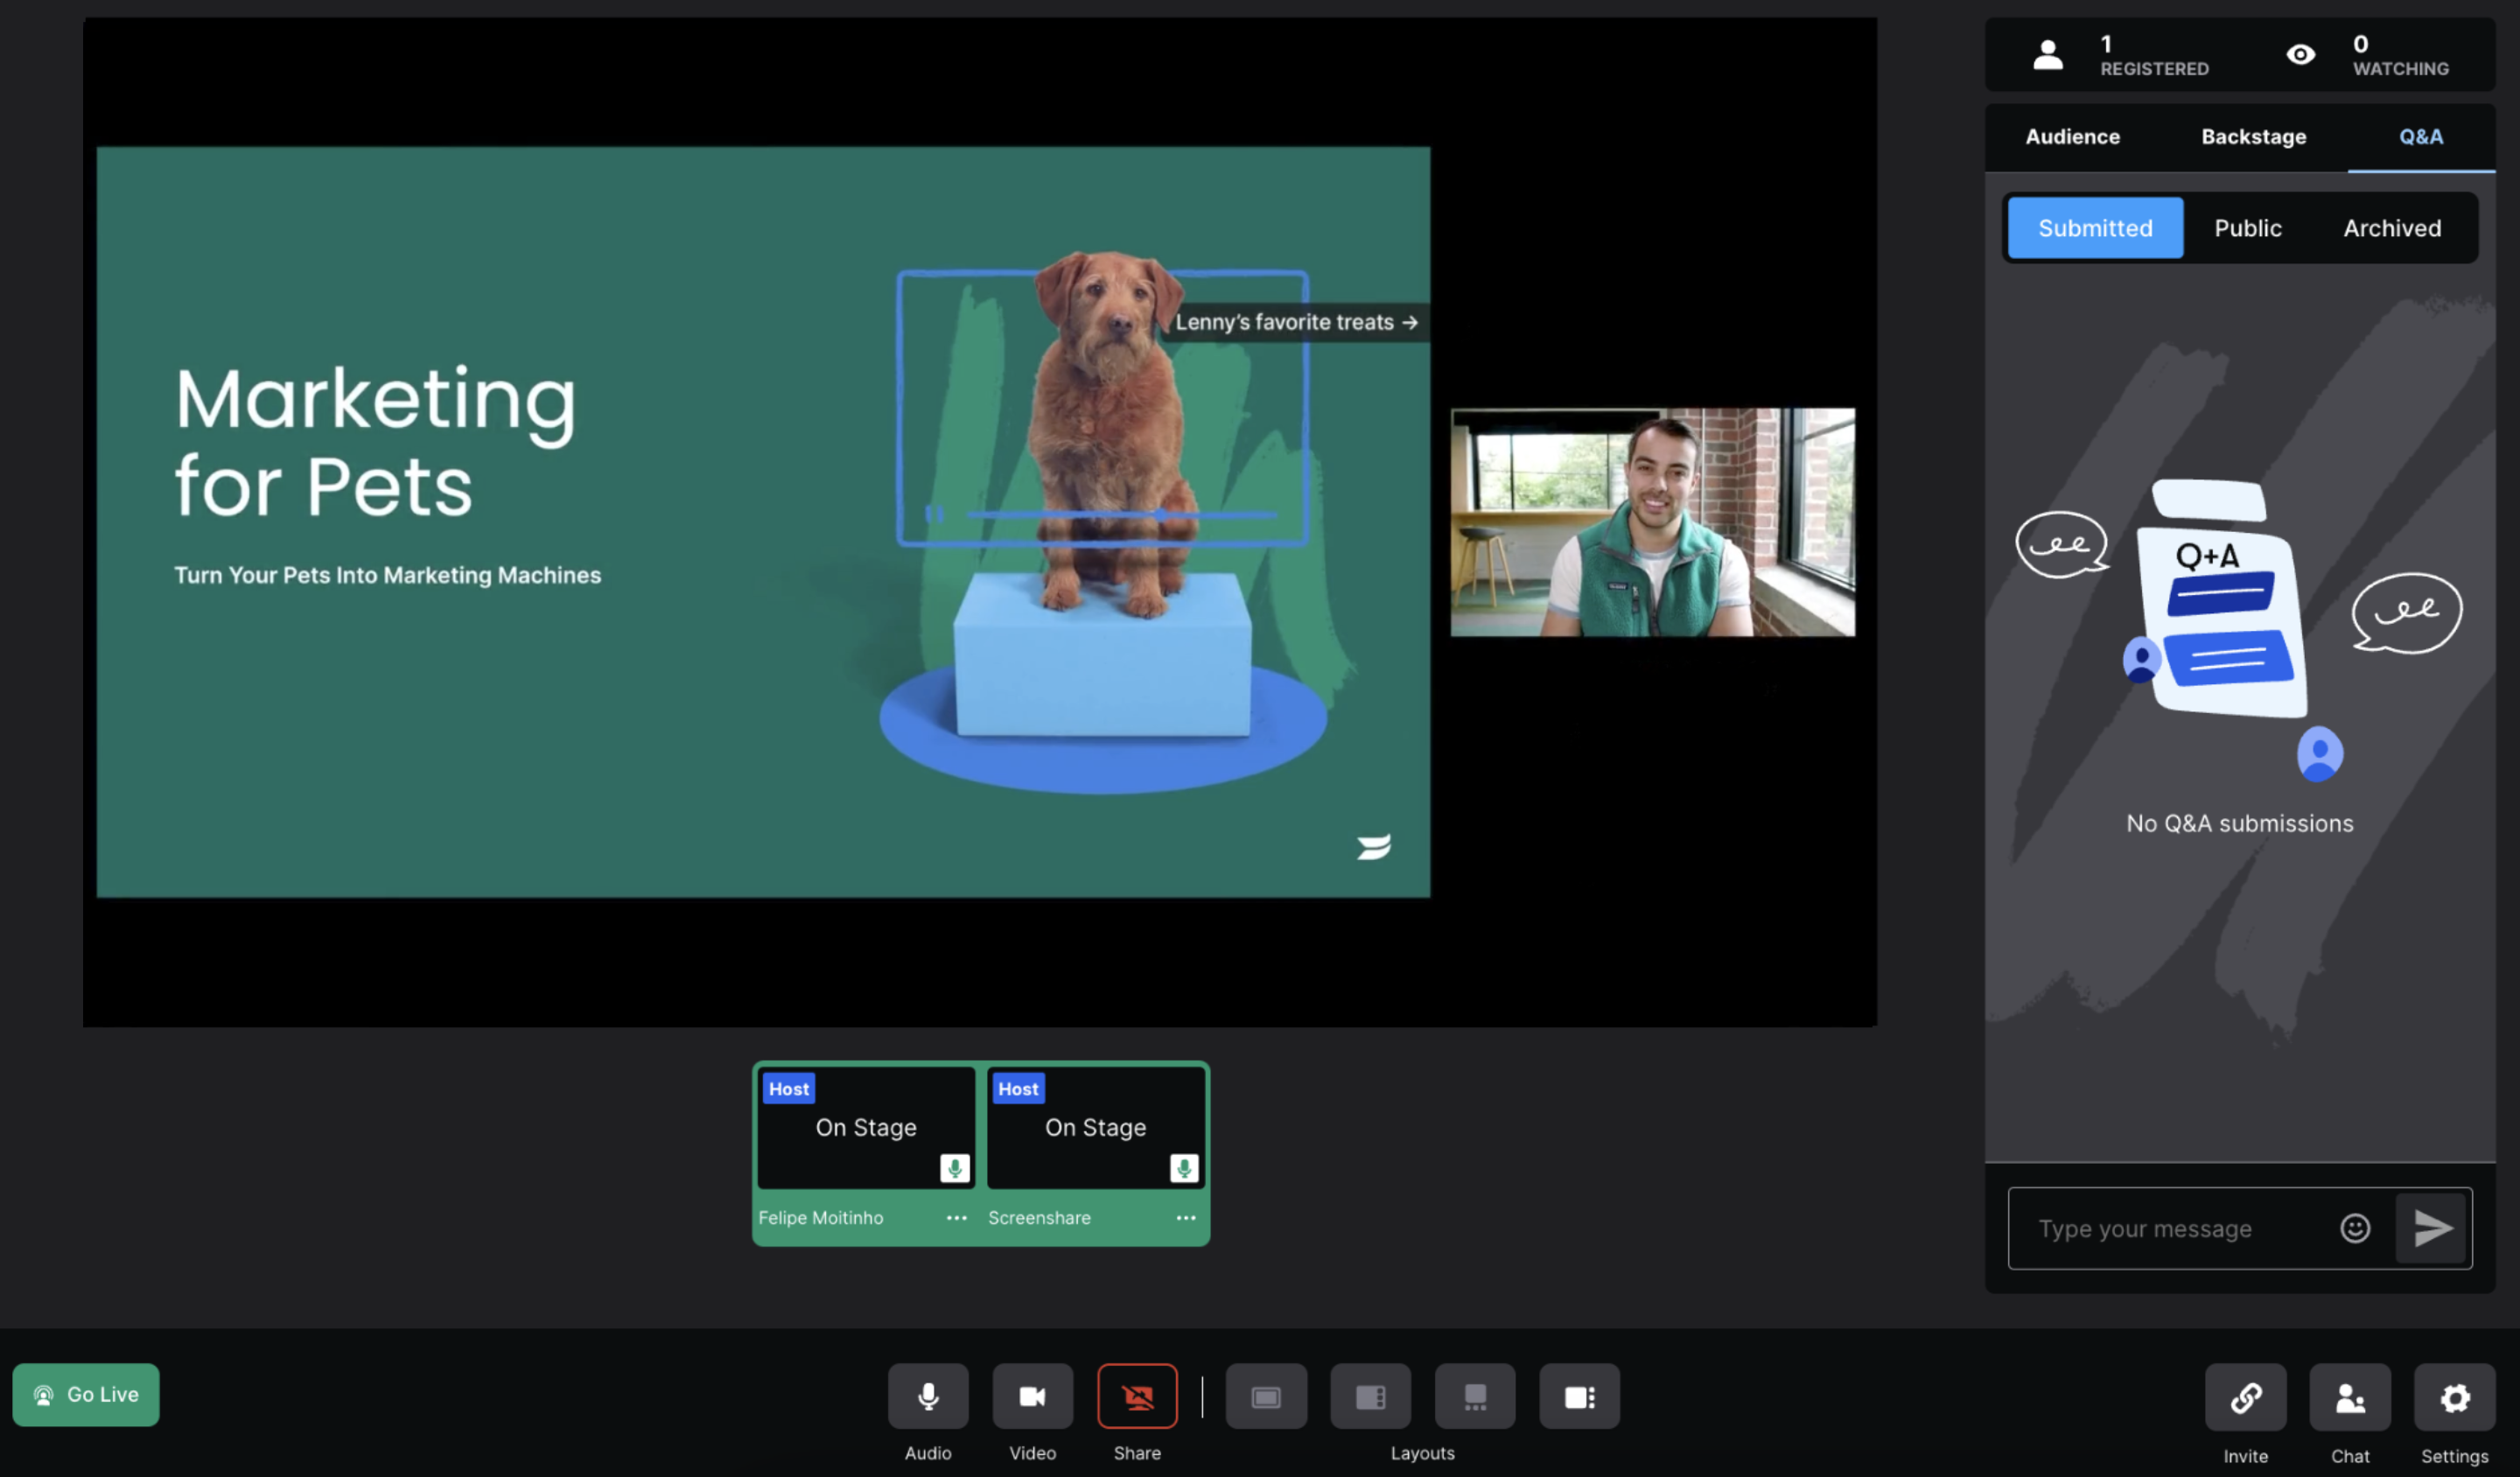Select the first fullscreen layout icon
This screenshot has width=2520, height=1477.
[1266, 1396]
